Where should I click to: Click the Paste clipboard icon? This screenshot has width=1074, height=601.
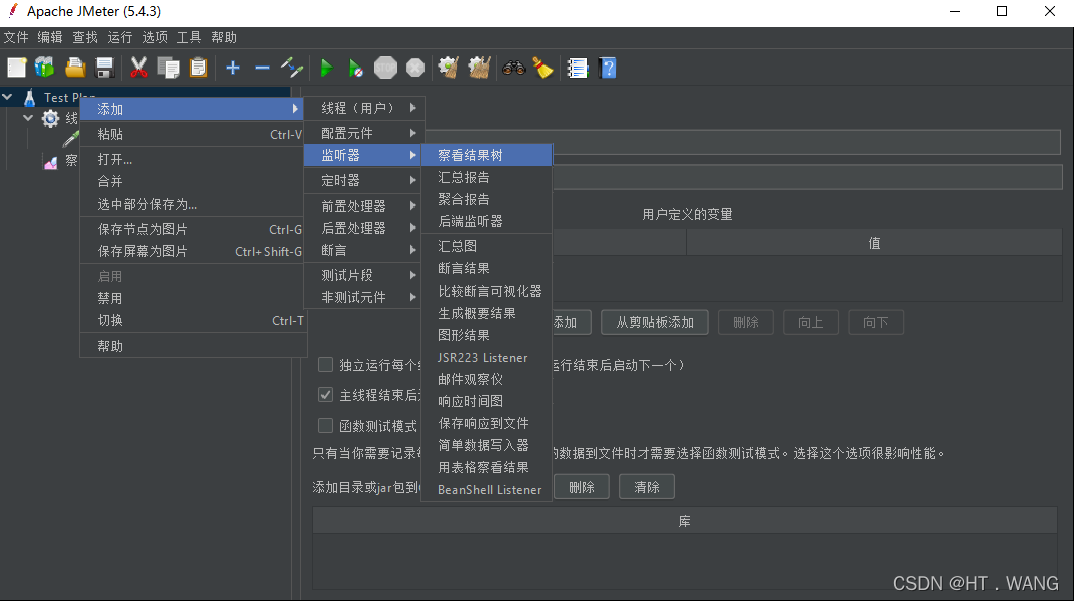point(198,68)
